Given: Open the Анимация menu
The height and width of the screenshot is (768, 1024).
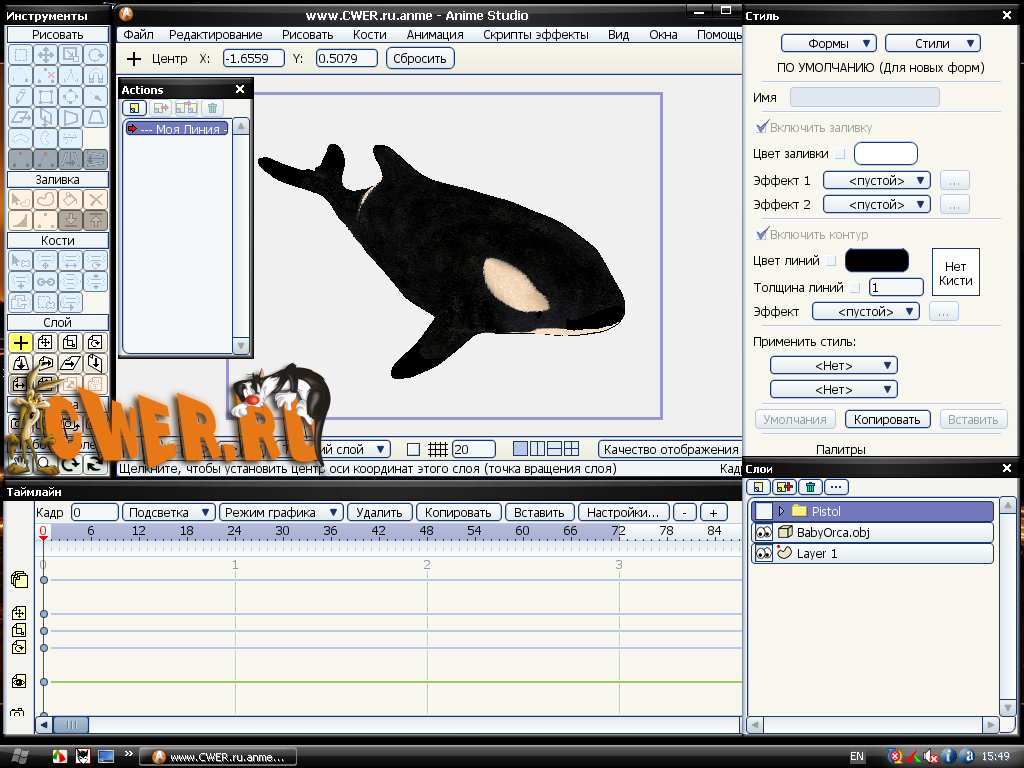Looking at the screenshot, I should [435, 34].
